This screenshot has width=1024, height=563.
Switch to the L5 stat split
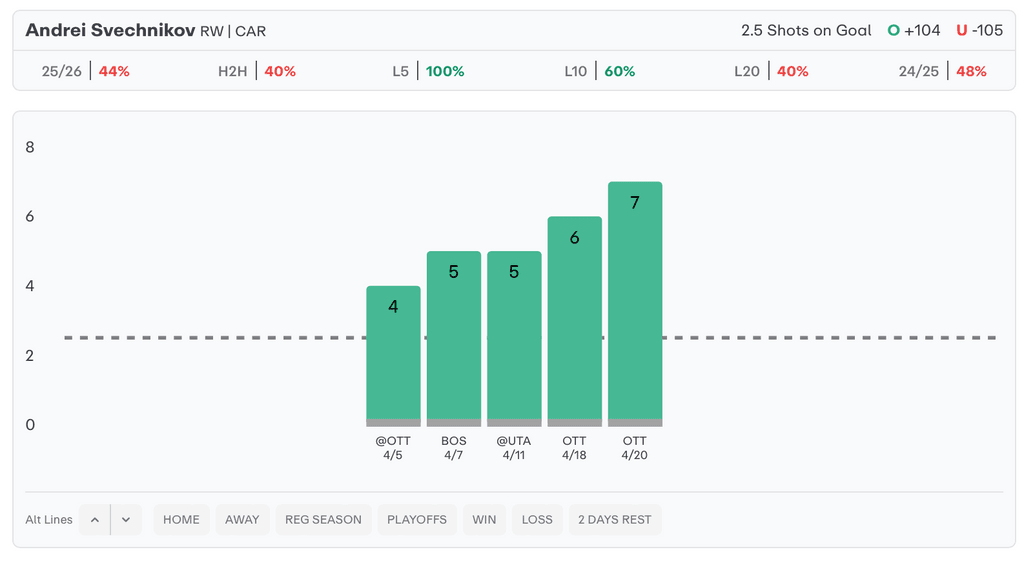click(429, 71)
